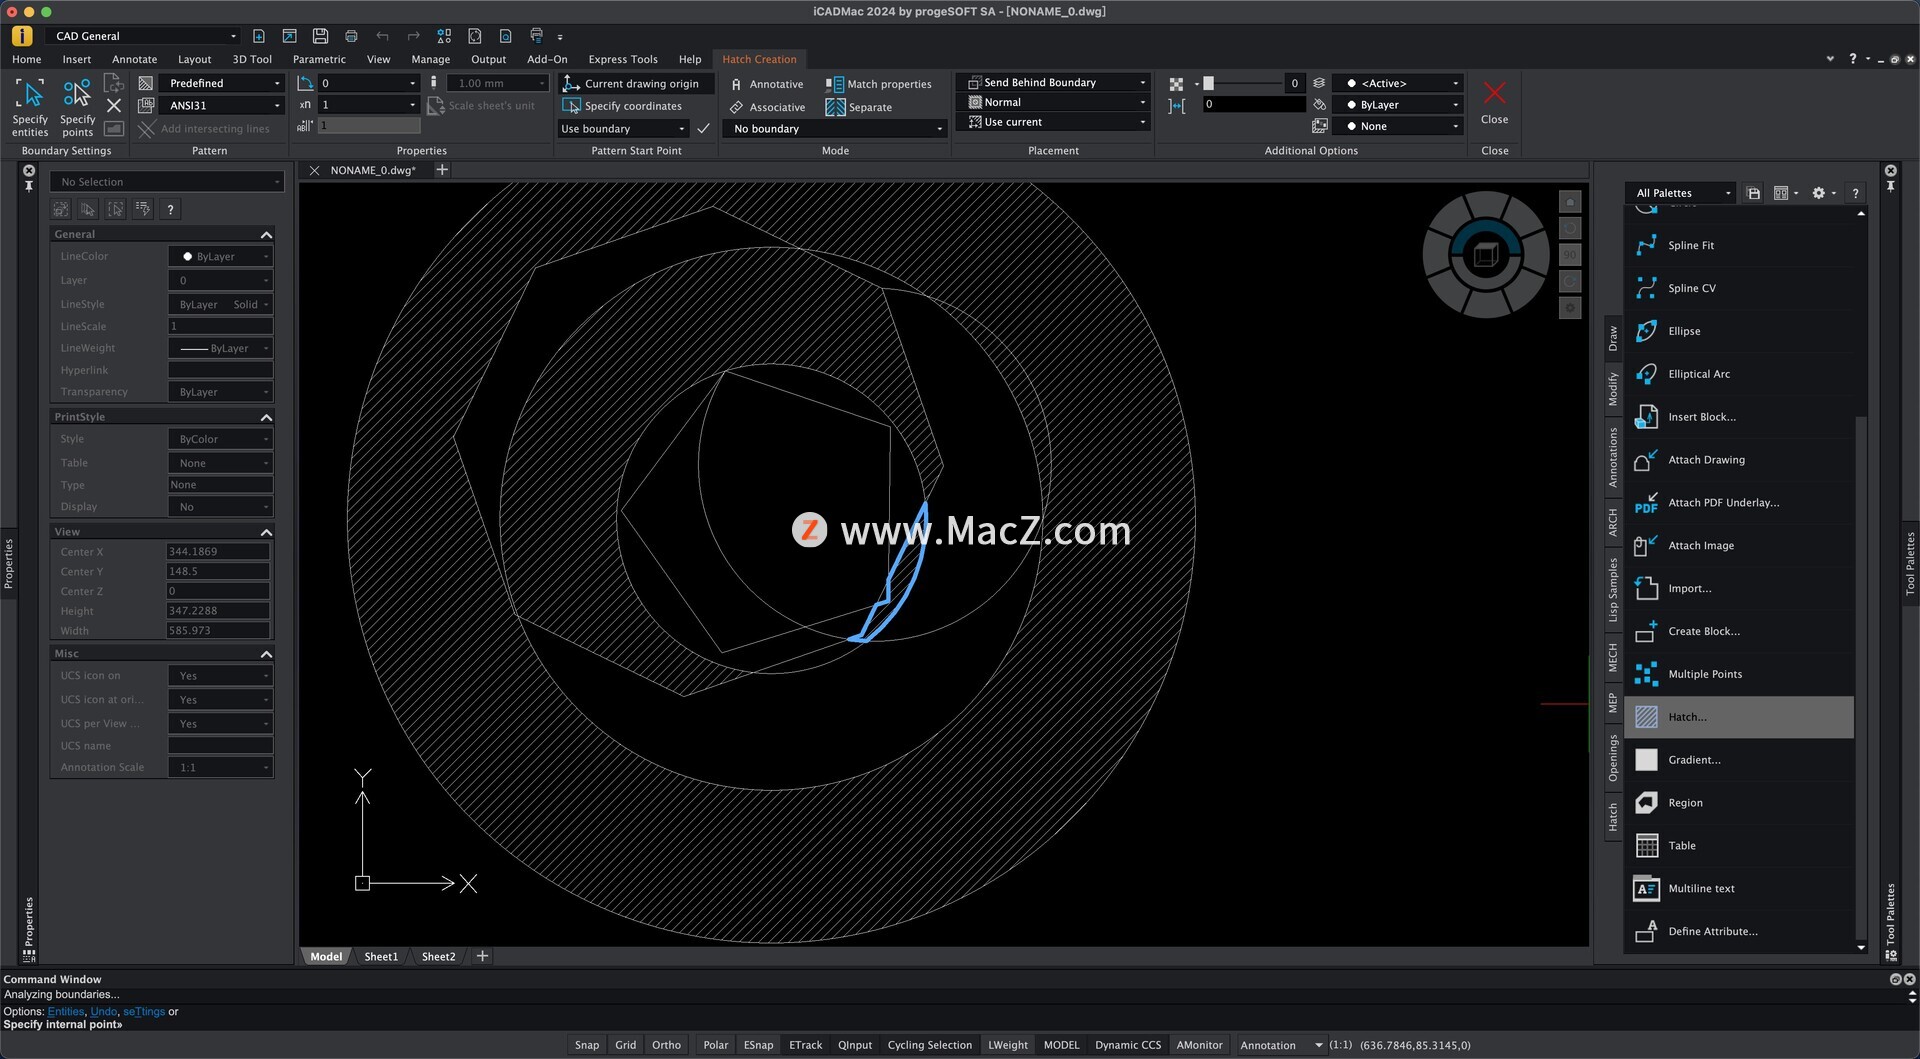
Task: Click Separate hatches button
Action: 859,107
